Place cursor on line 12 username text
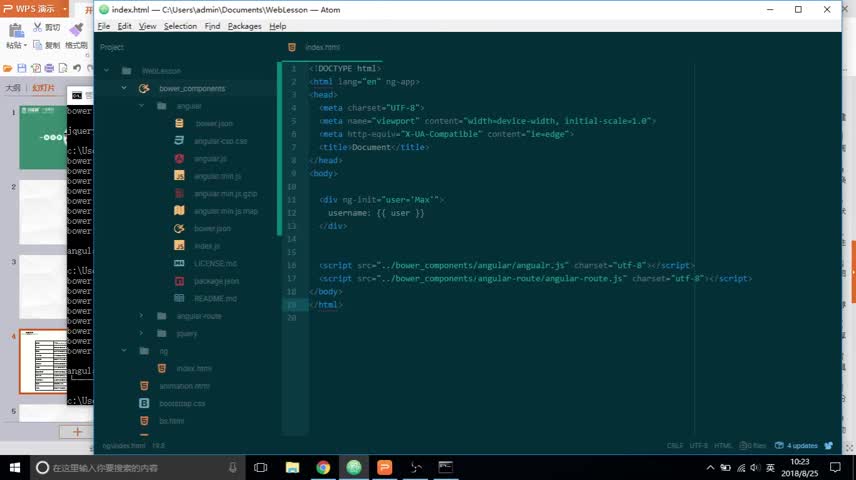 347,213
